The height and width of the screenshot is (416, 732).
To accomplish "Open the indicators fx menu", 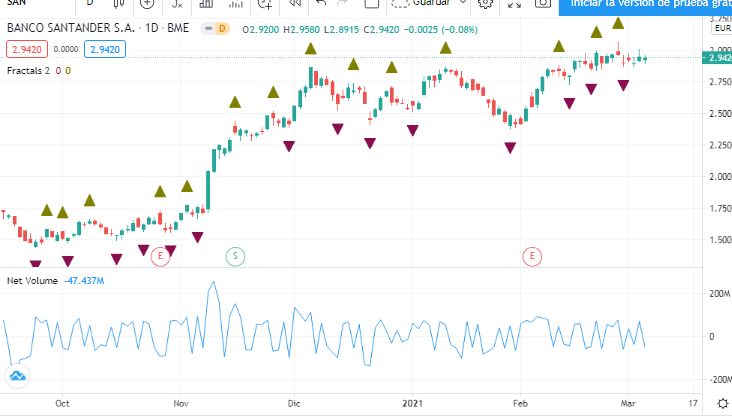I will (177, 4).
